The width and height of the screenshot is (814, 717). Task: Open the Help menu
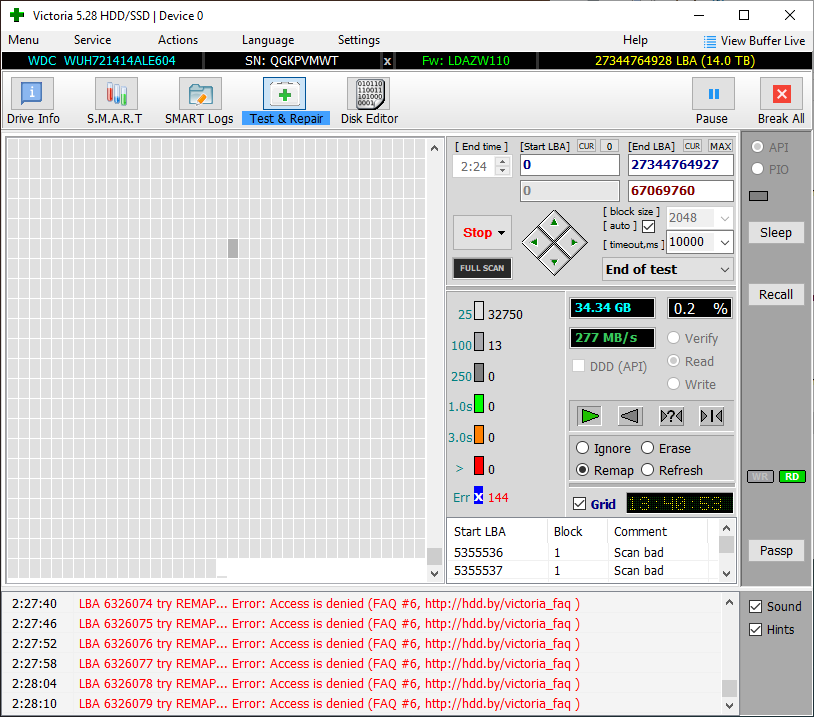tap(635, 40)
